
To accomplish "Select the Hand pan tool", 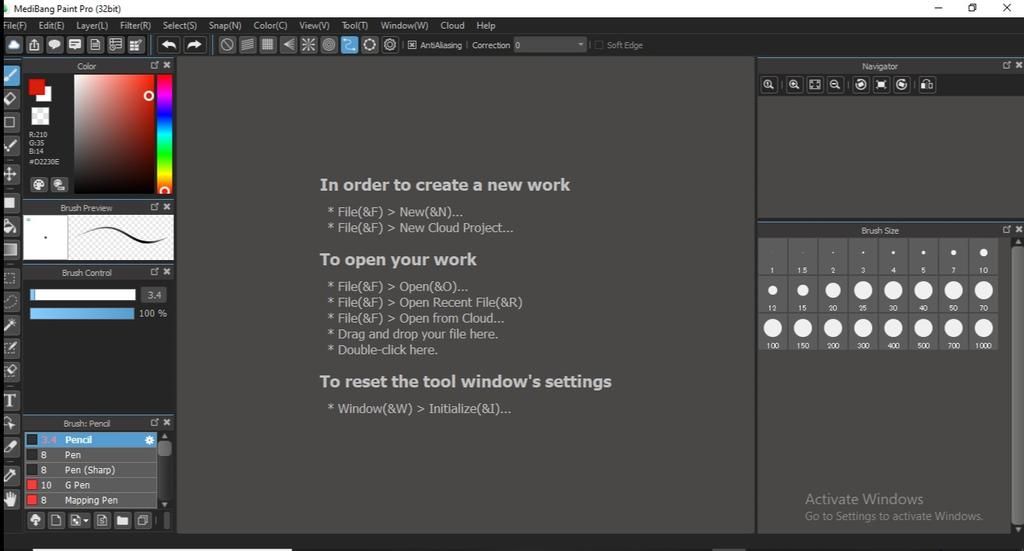I will pos(10,499).
